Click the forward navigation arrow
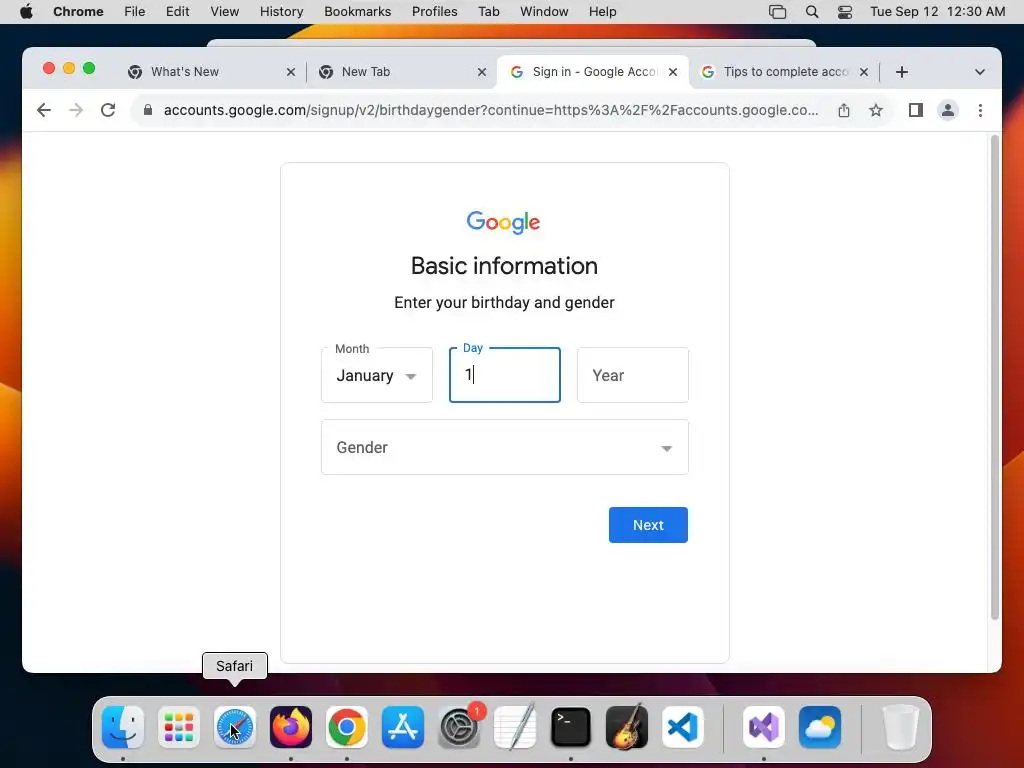This screenshot has height=768, width=1024. 76,110
